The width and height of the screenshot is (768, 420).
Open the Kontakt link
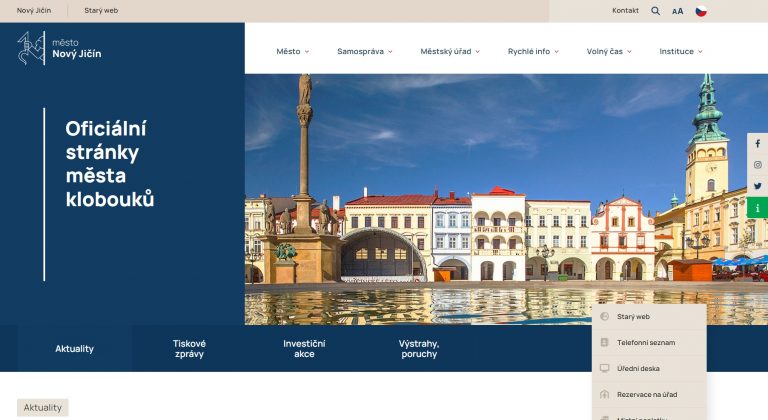point(625,10)
